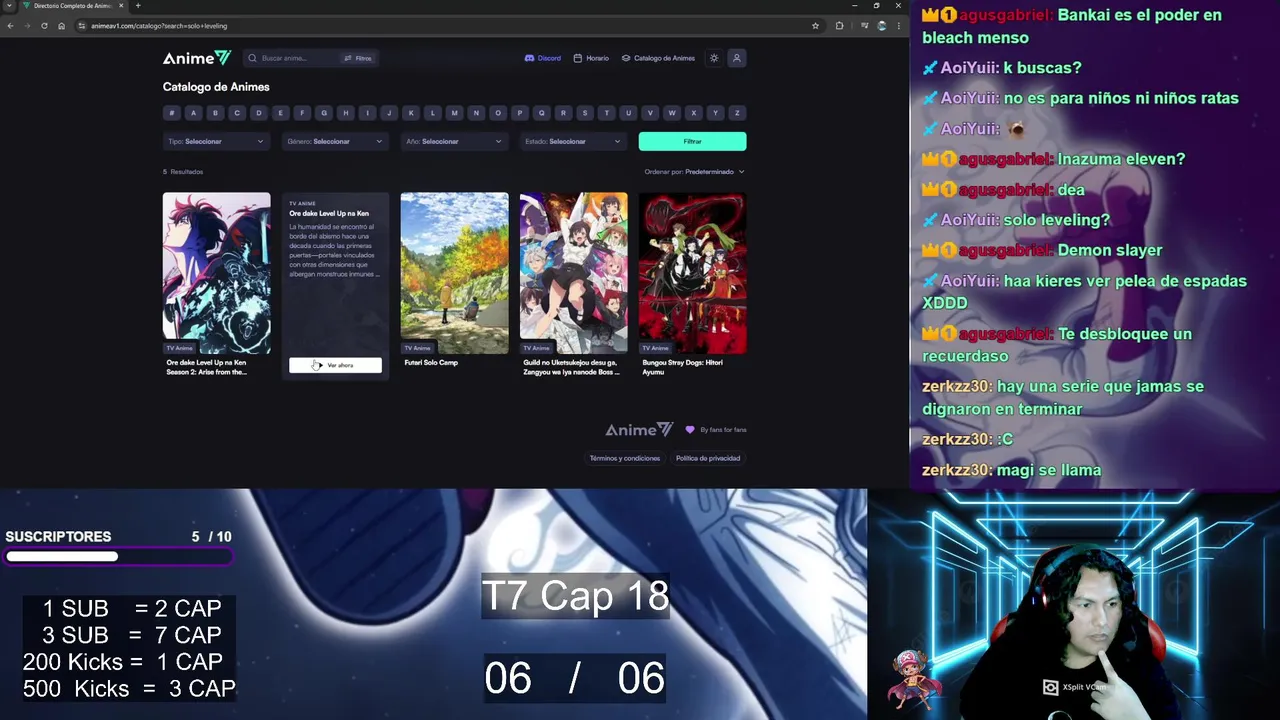This screenshot has height=720, width=1280.
Task: Open new tab with plus icon
Action: [x=138, y=6]
